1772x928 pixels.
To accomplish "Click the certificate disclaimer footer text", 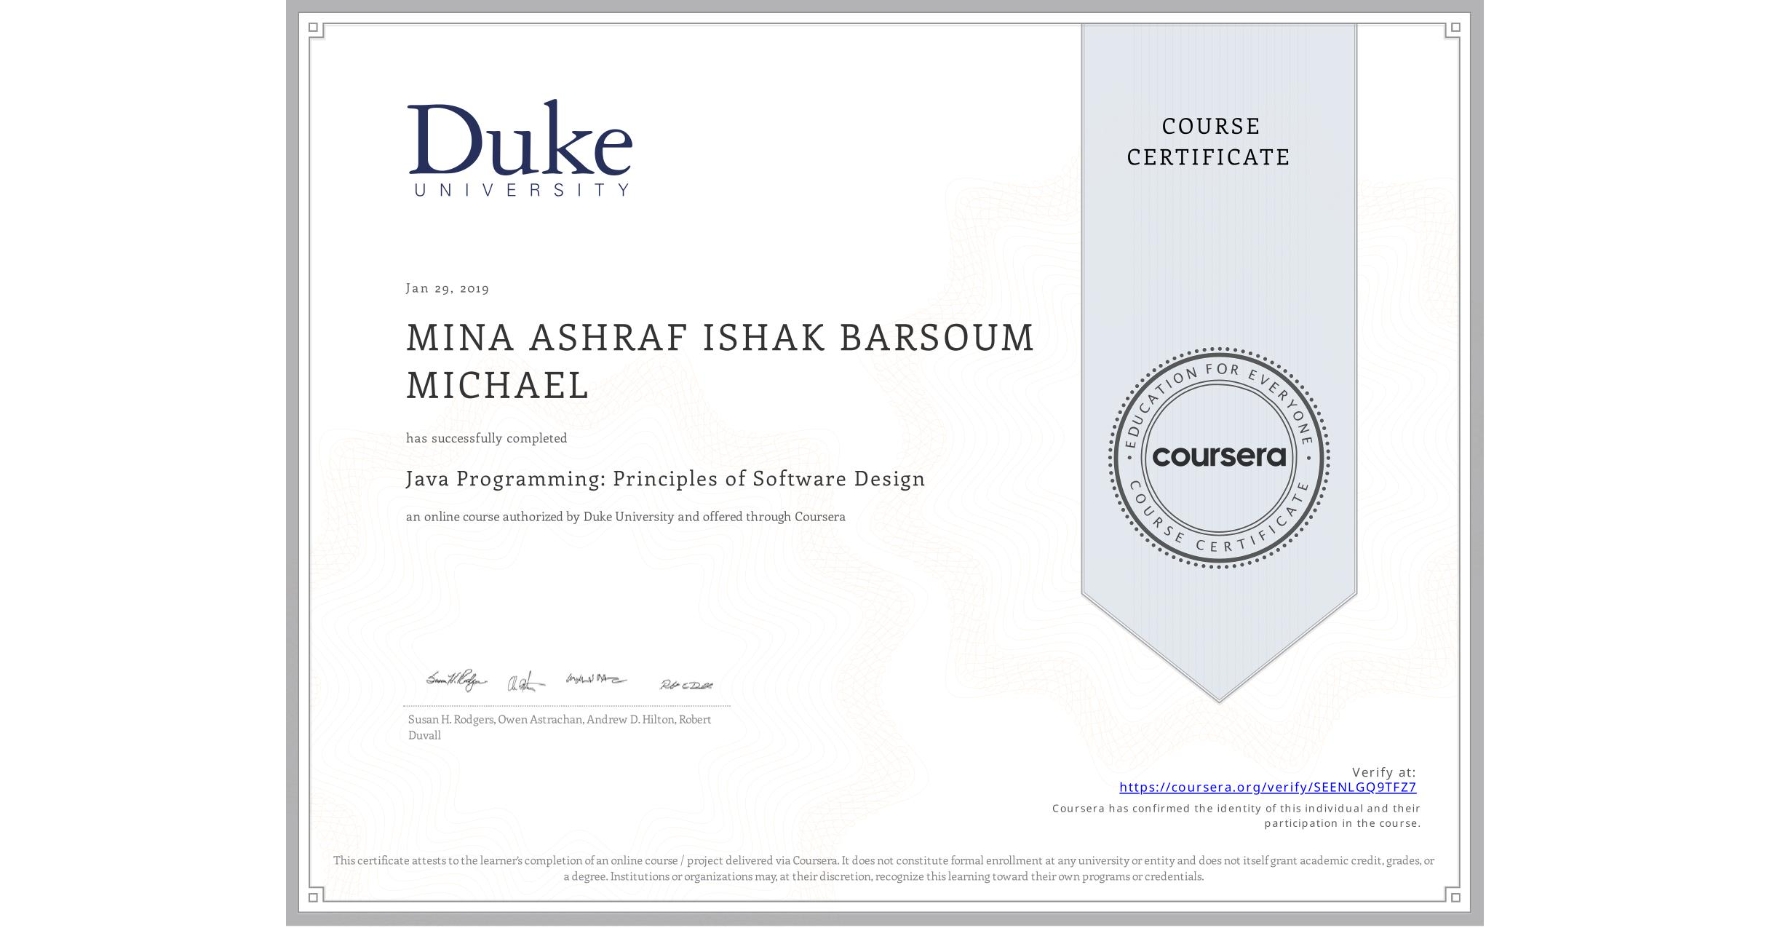I will [884, 868].
